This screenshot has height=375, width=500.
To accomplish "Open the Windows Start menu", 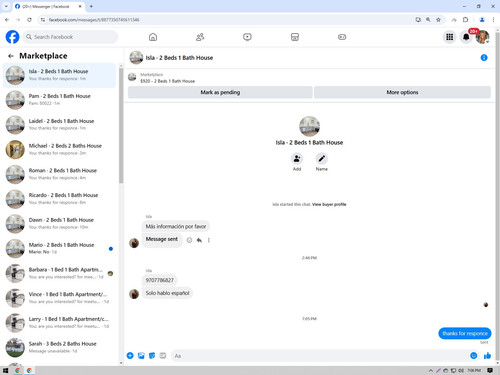I will click(5, 370).
